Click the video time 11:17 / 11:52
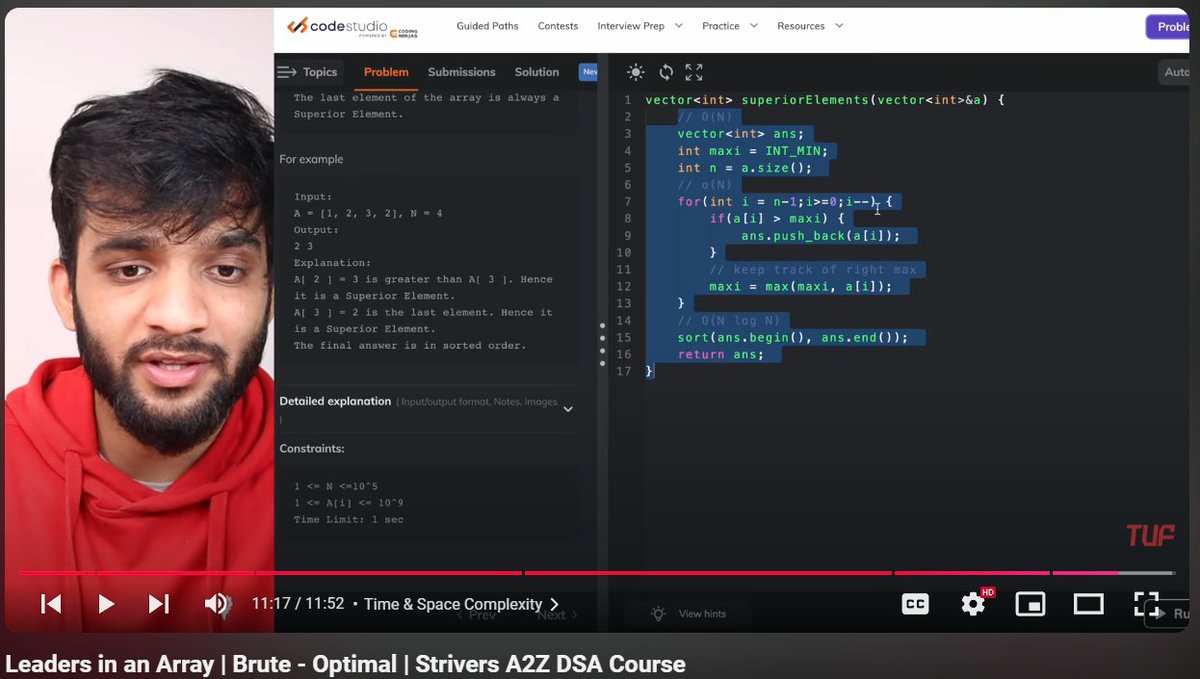The height and width of the screenshot is (679, 1200). [297, 604]
